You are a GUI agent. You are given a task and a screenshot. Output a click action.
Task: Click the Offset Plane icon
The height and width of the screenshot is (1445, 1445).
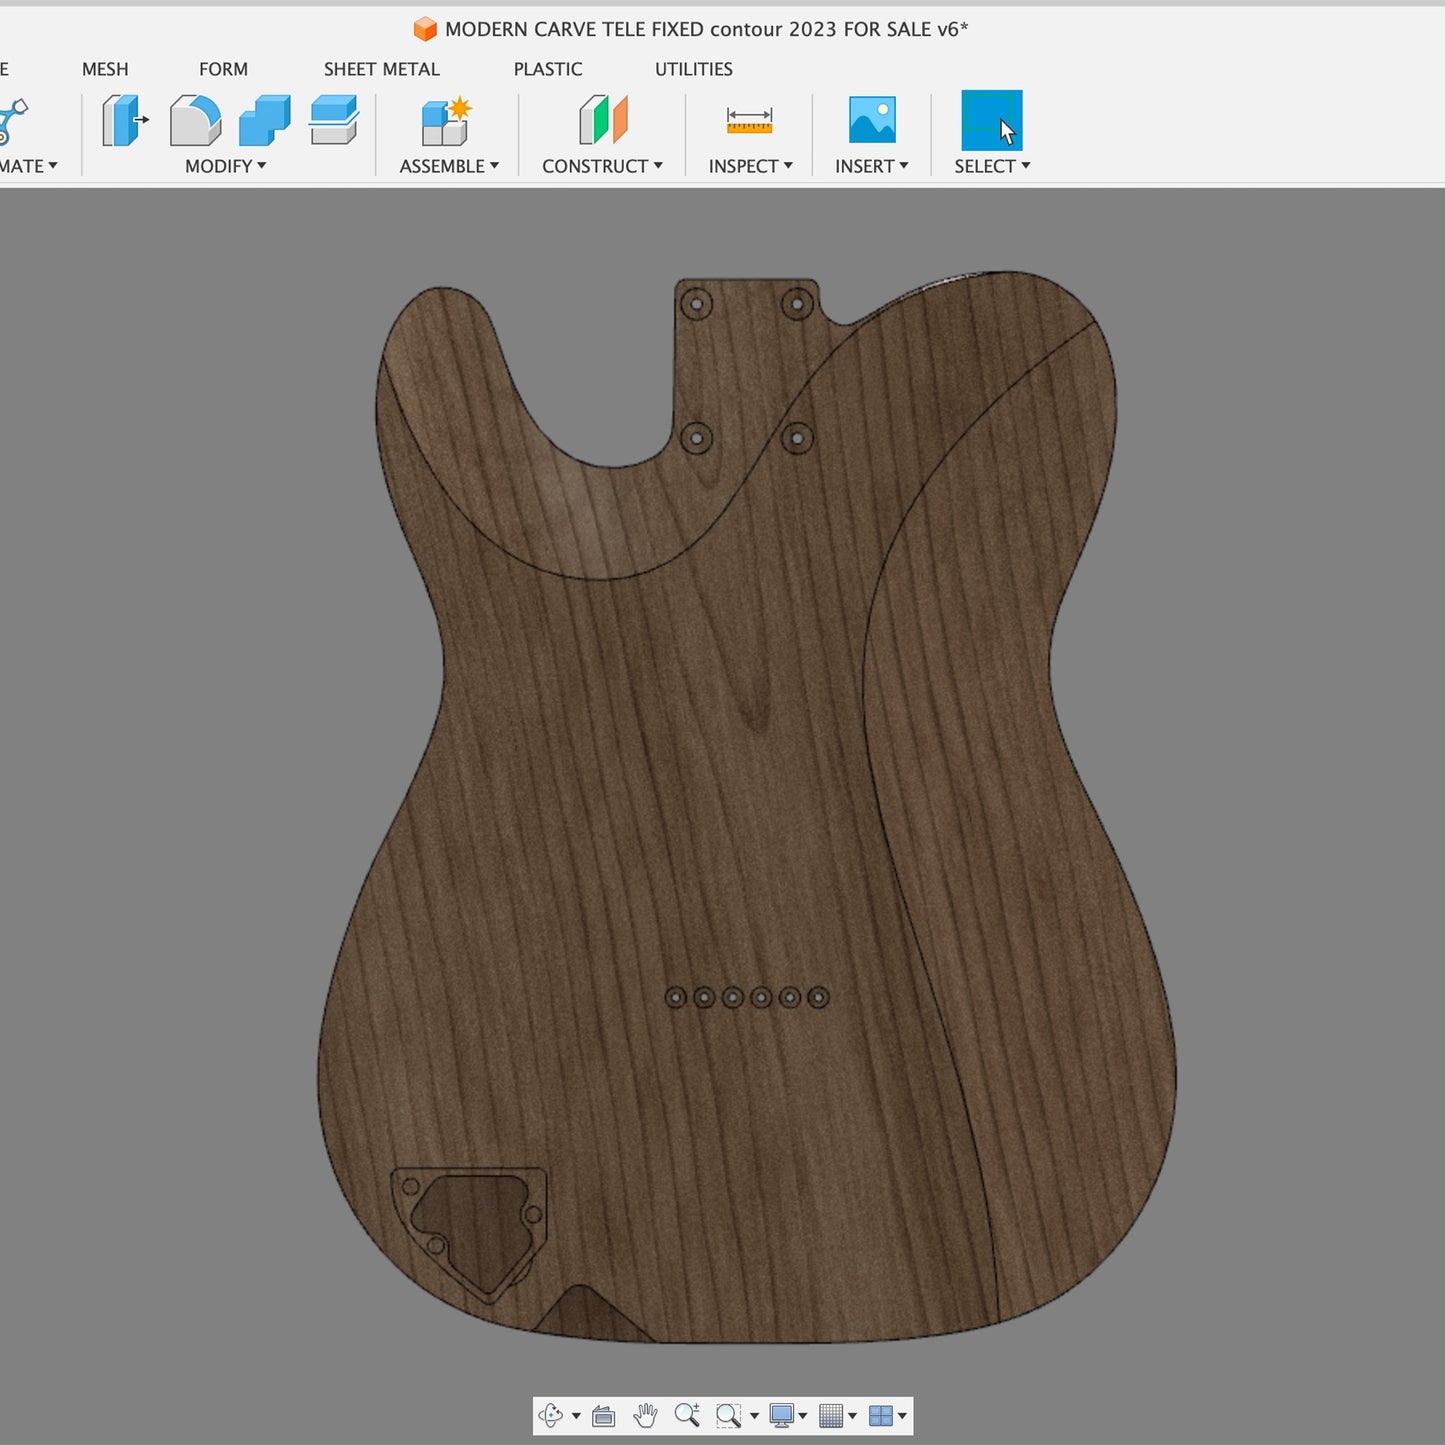[603, 121]
